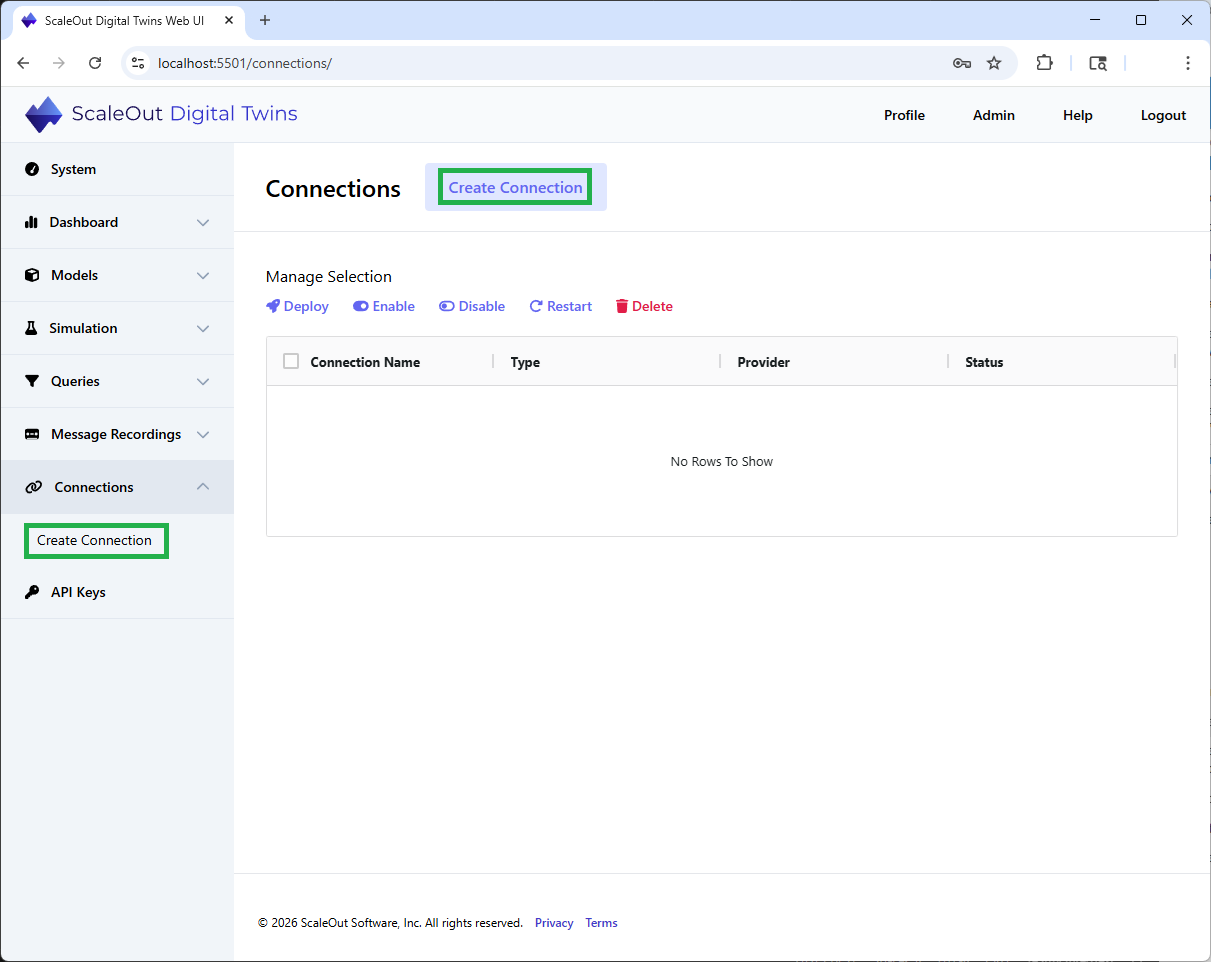Expand the Message Recordings chevron
This screenshot has width=1211, height=962.
(203, 434)
